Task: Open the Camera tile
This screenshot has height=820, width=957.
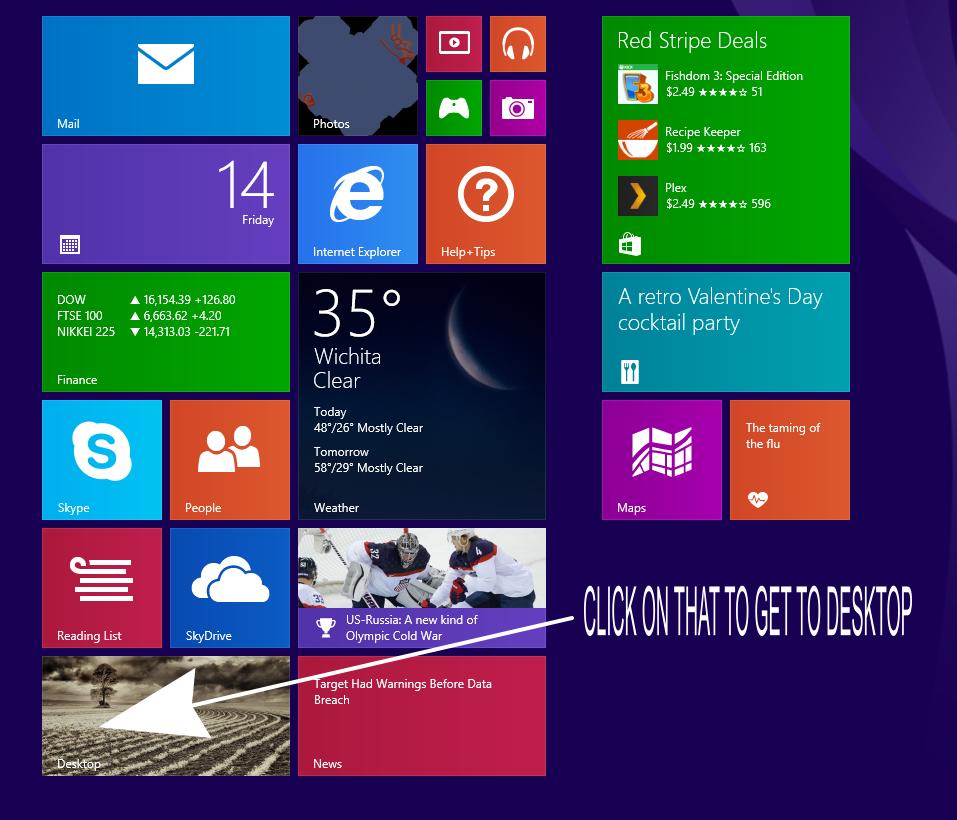Action: click(518, 108)
